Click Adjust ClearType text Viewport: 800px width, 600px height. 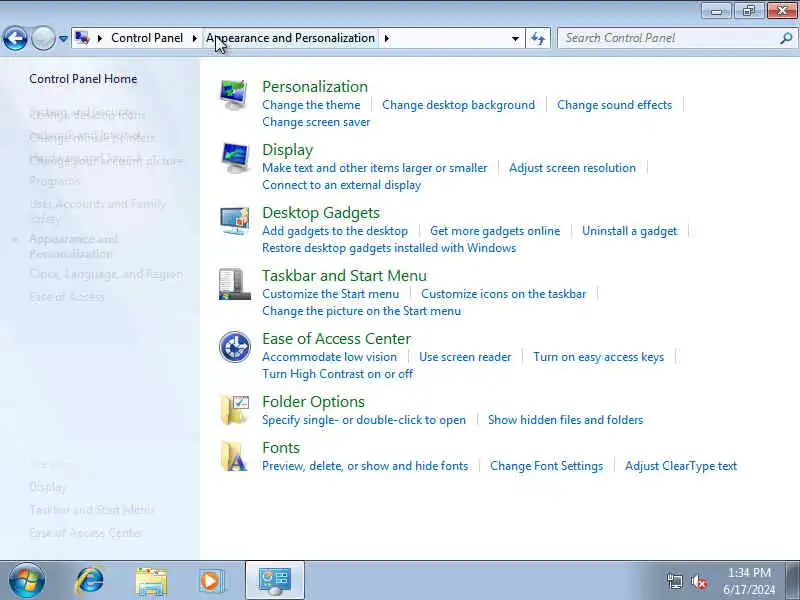(x=681, y=466)
